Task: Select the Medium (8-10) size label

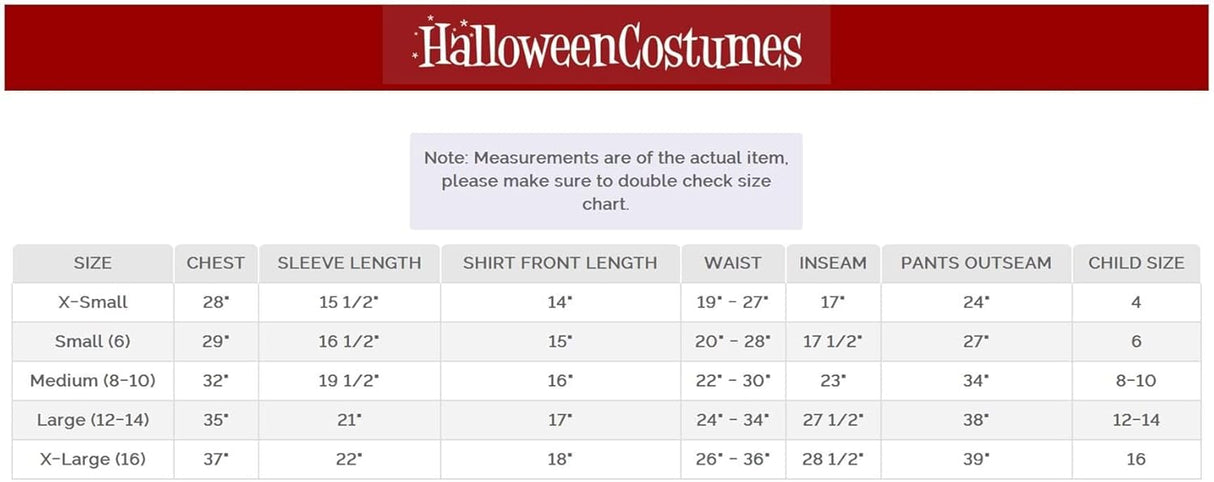Action: tap(93, 381)
